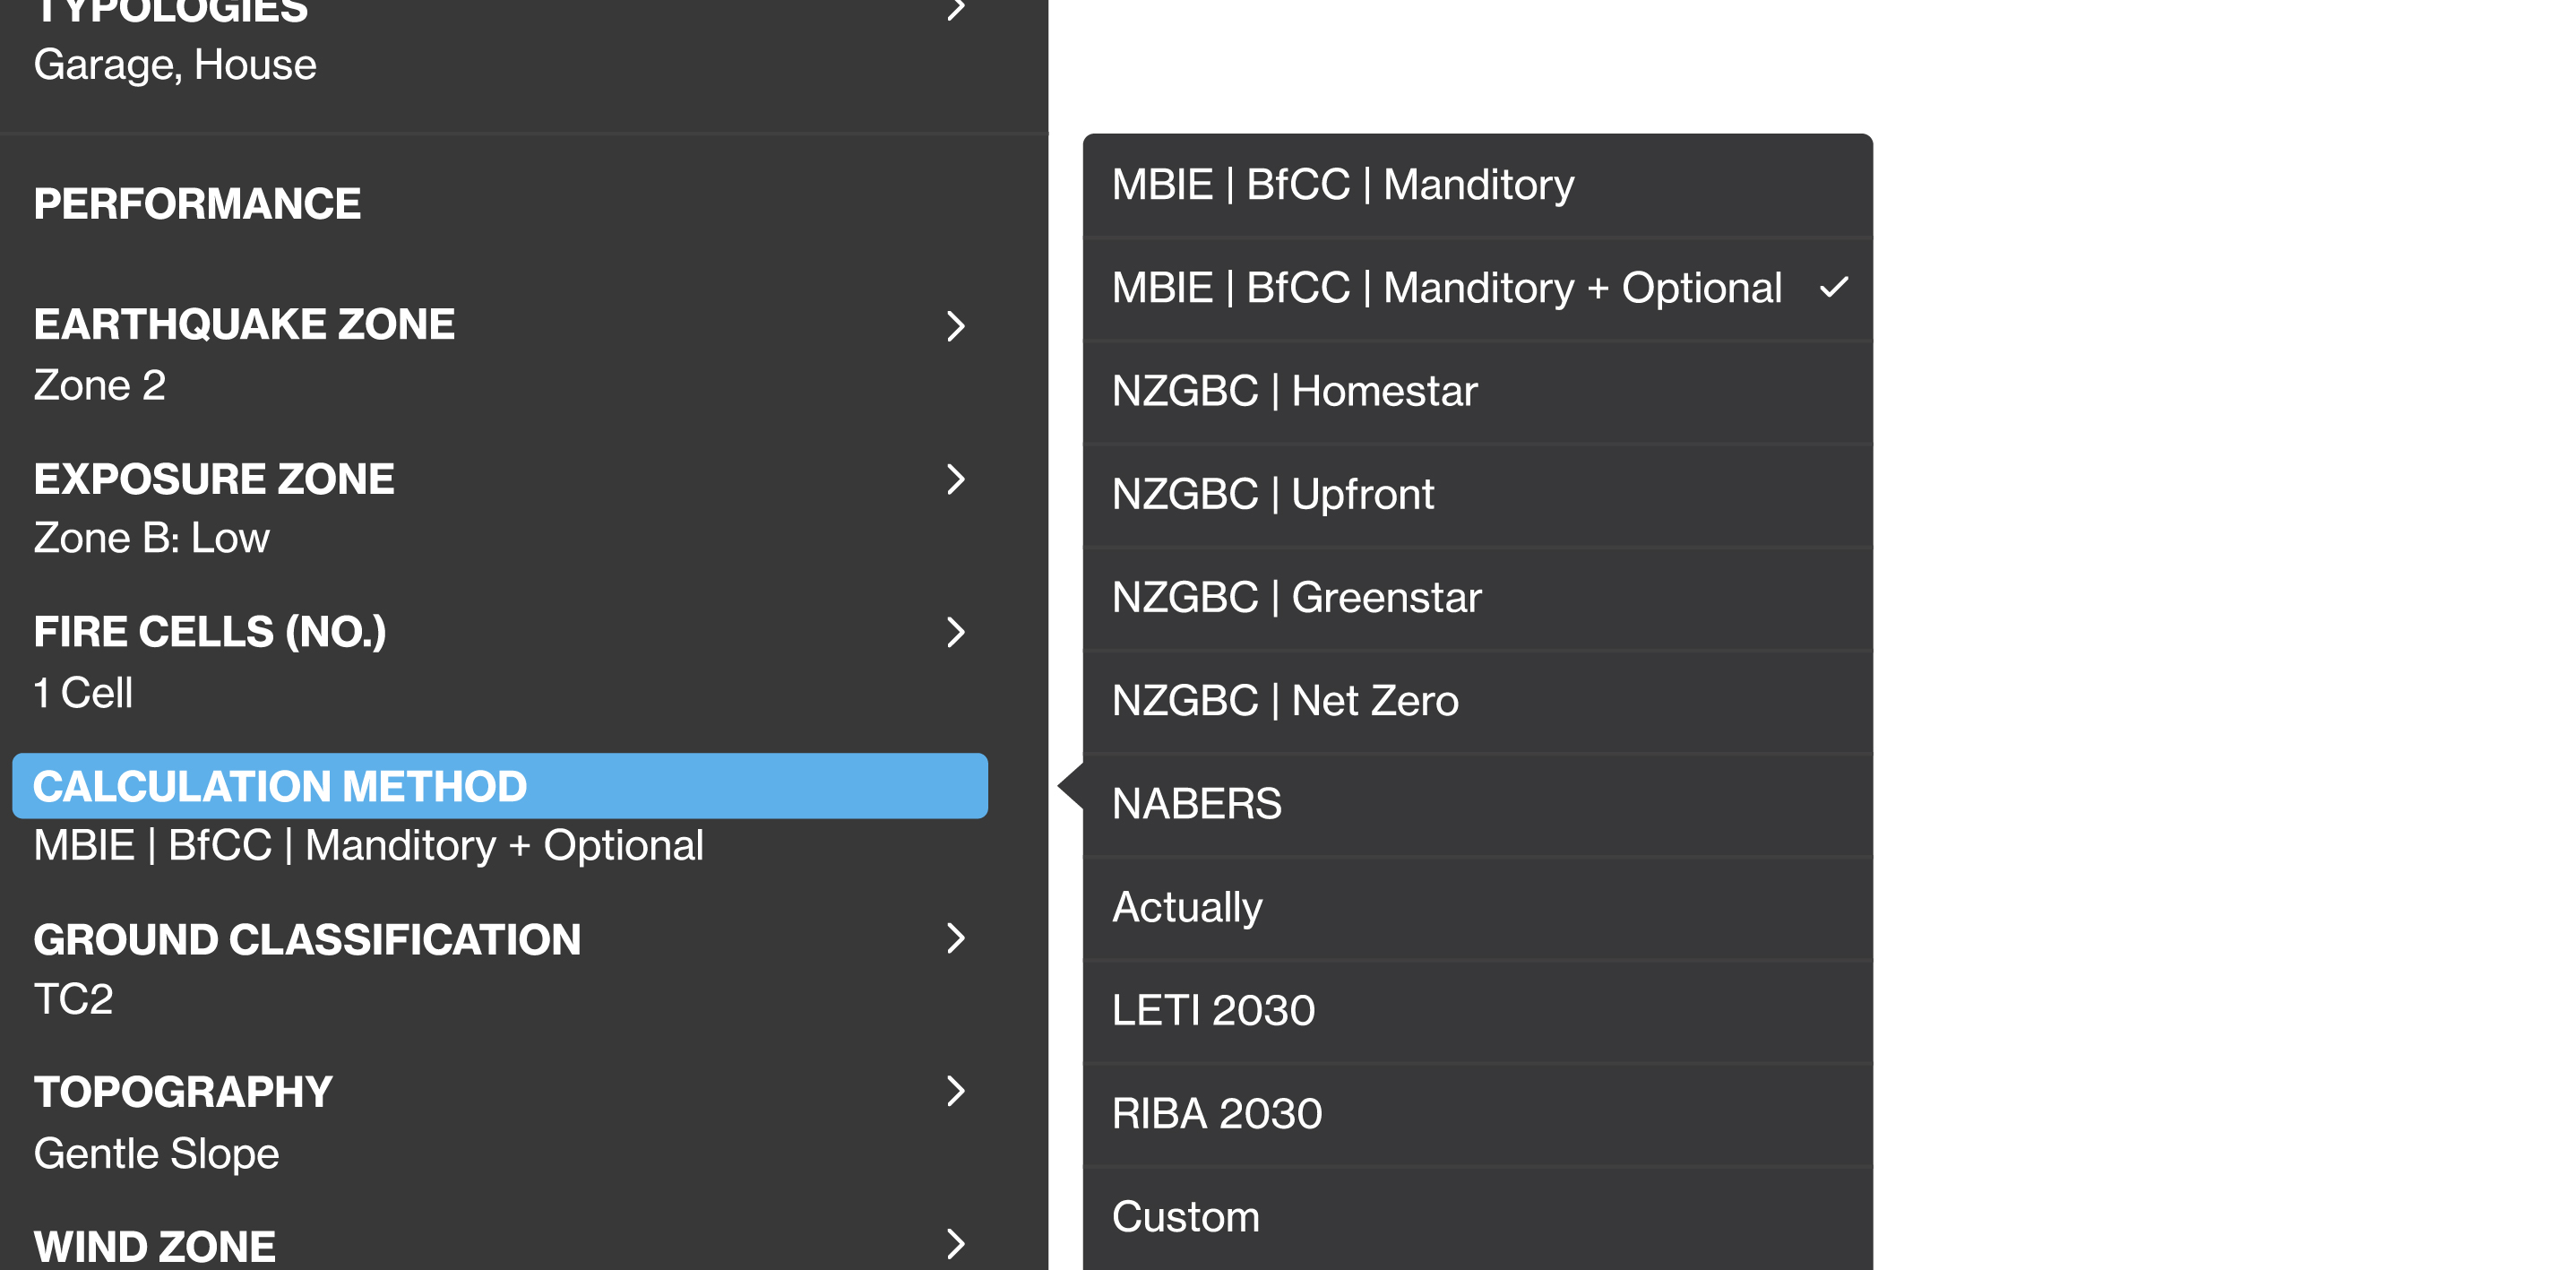Viewport: 2576px width, 1270px height.
Task: Expand the Earthquake Zone chevron
Action: (955, 326)
